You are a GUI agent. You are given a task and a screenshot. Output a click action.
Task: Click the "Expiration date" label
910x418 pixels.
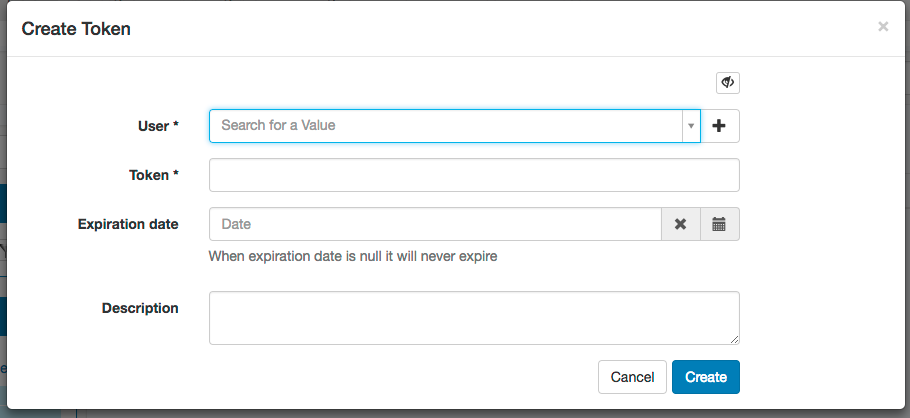click(128, 224)
